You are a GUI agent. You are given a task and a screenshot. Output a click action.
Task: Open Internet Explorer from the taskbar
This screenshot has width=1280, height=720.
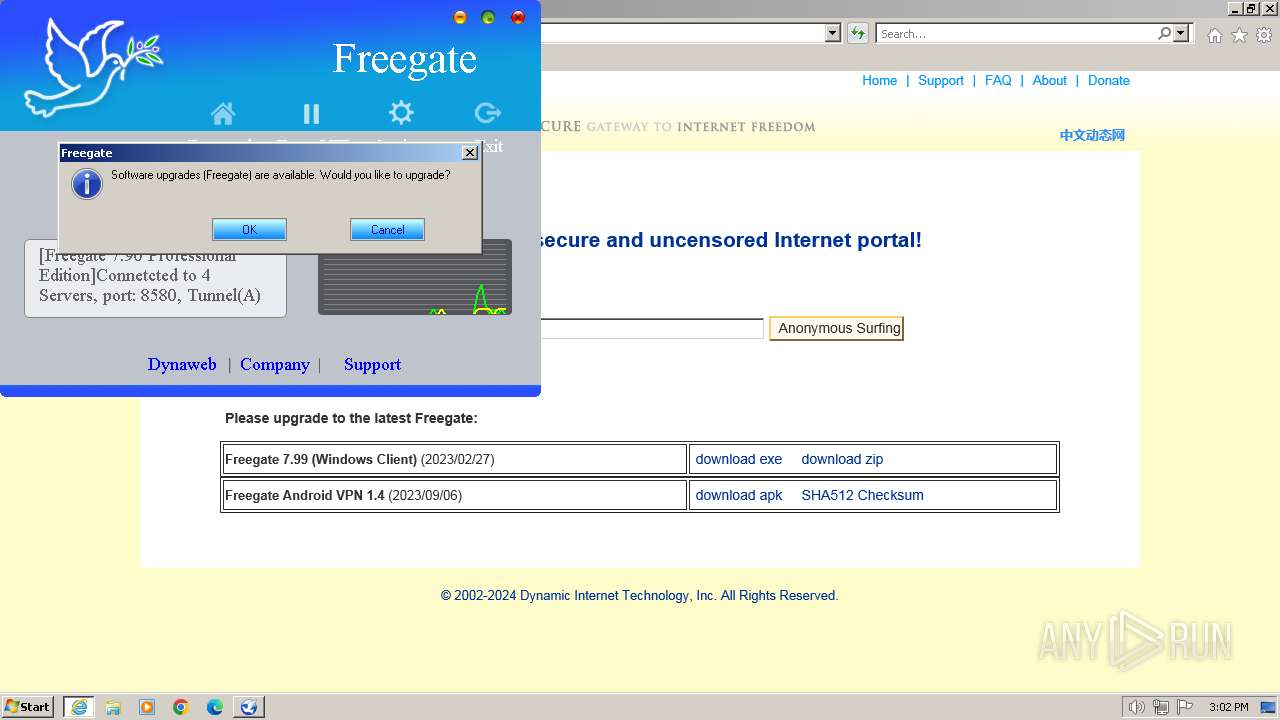[x=79, y=707]
